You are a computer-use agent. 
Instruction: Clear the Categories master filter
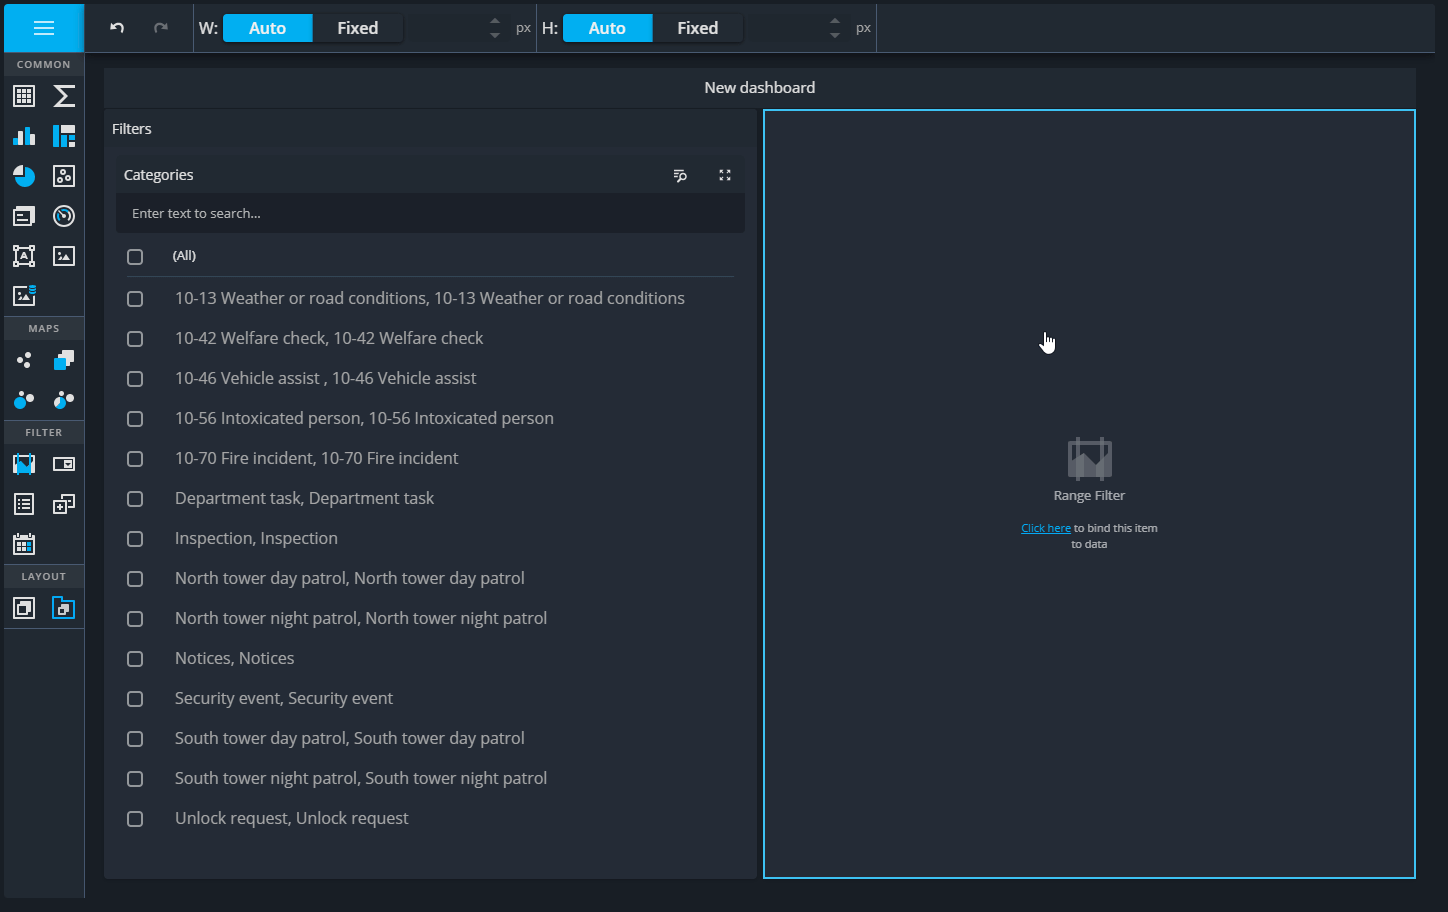680,175
